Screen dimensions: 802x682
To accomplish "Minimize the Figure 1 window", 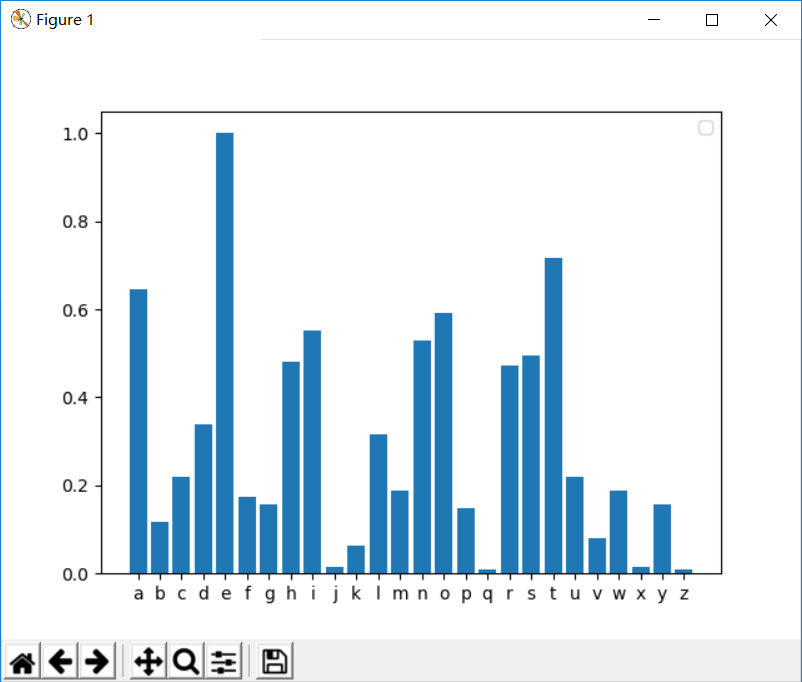I will coord(654,20).
